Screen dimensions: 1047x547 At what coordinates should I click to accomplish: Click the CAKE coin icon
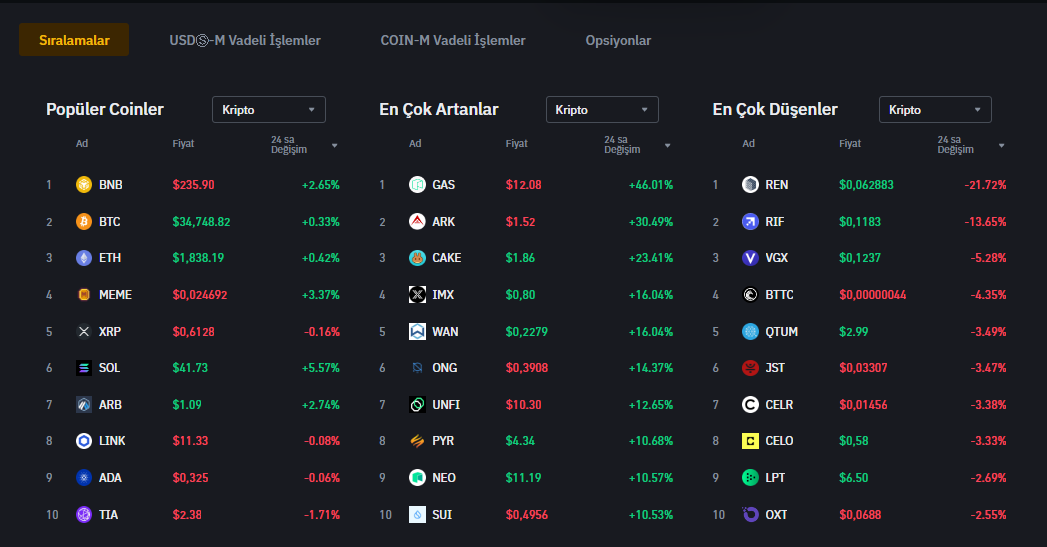click(417, 258)
